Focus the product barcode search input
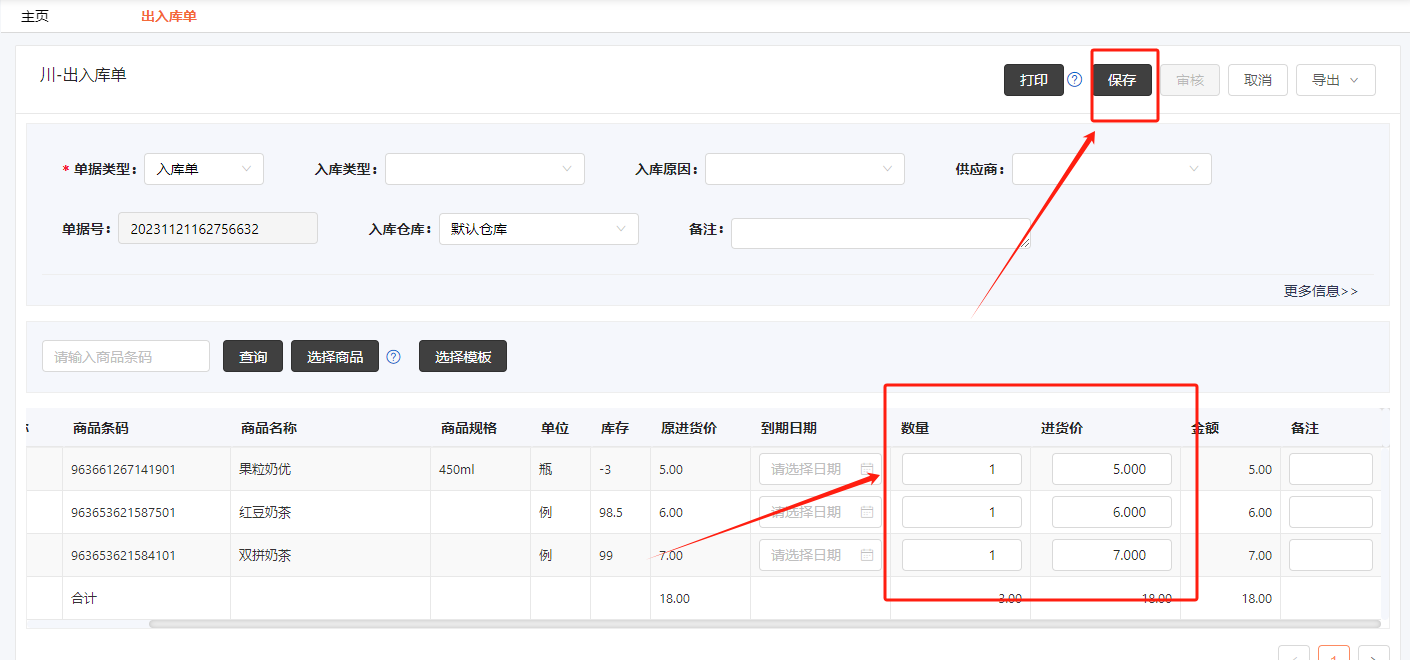 126,357
